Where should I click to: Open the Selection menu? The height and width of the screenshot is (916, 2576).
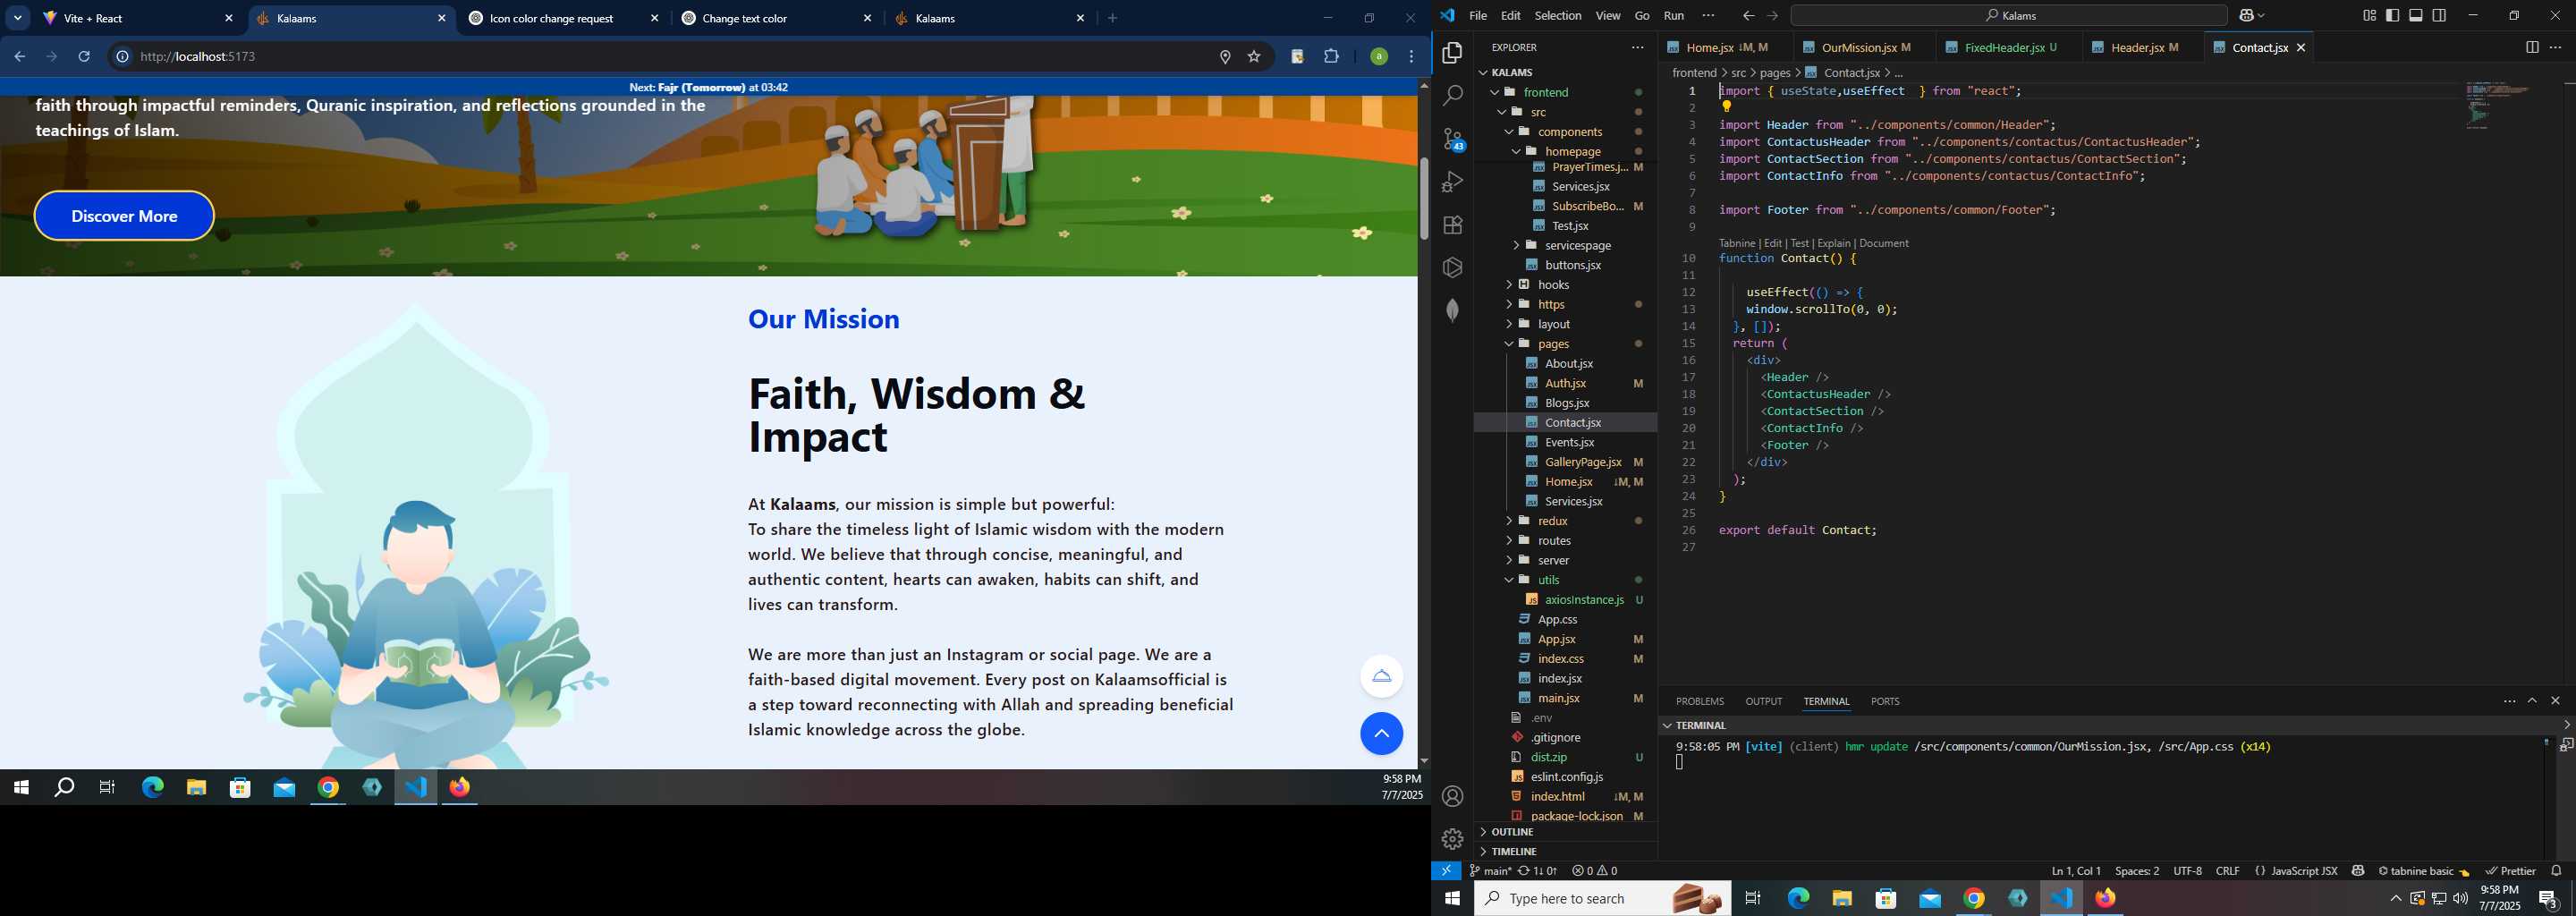tap(1557, 15)
